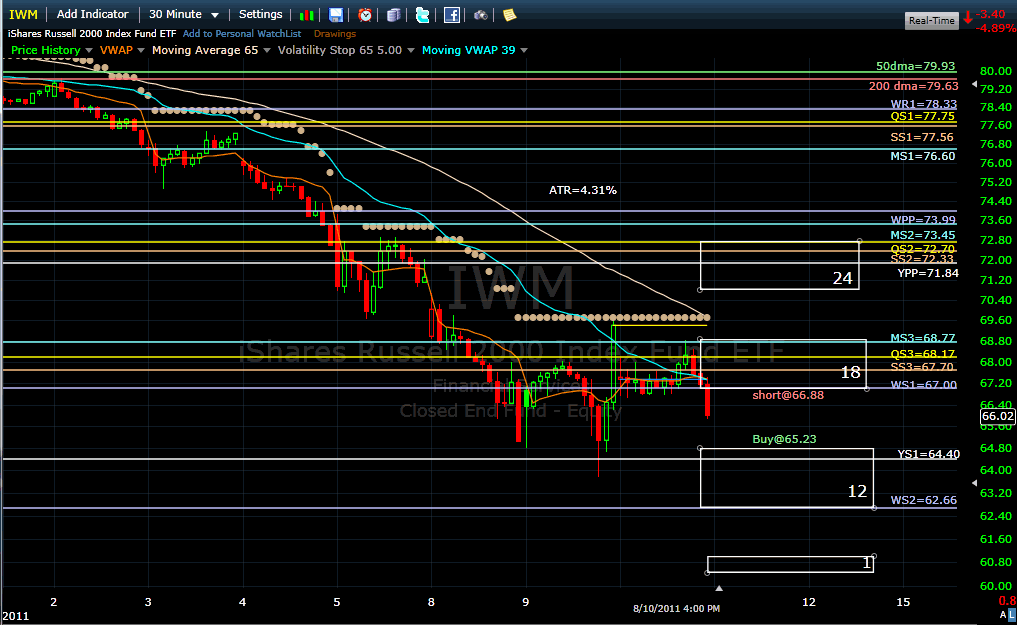Open the yellow sticky note icon
Image resolution: width=1017 pixels, height=625 pixels.
(510, 15)
